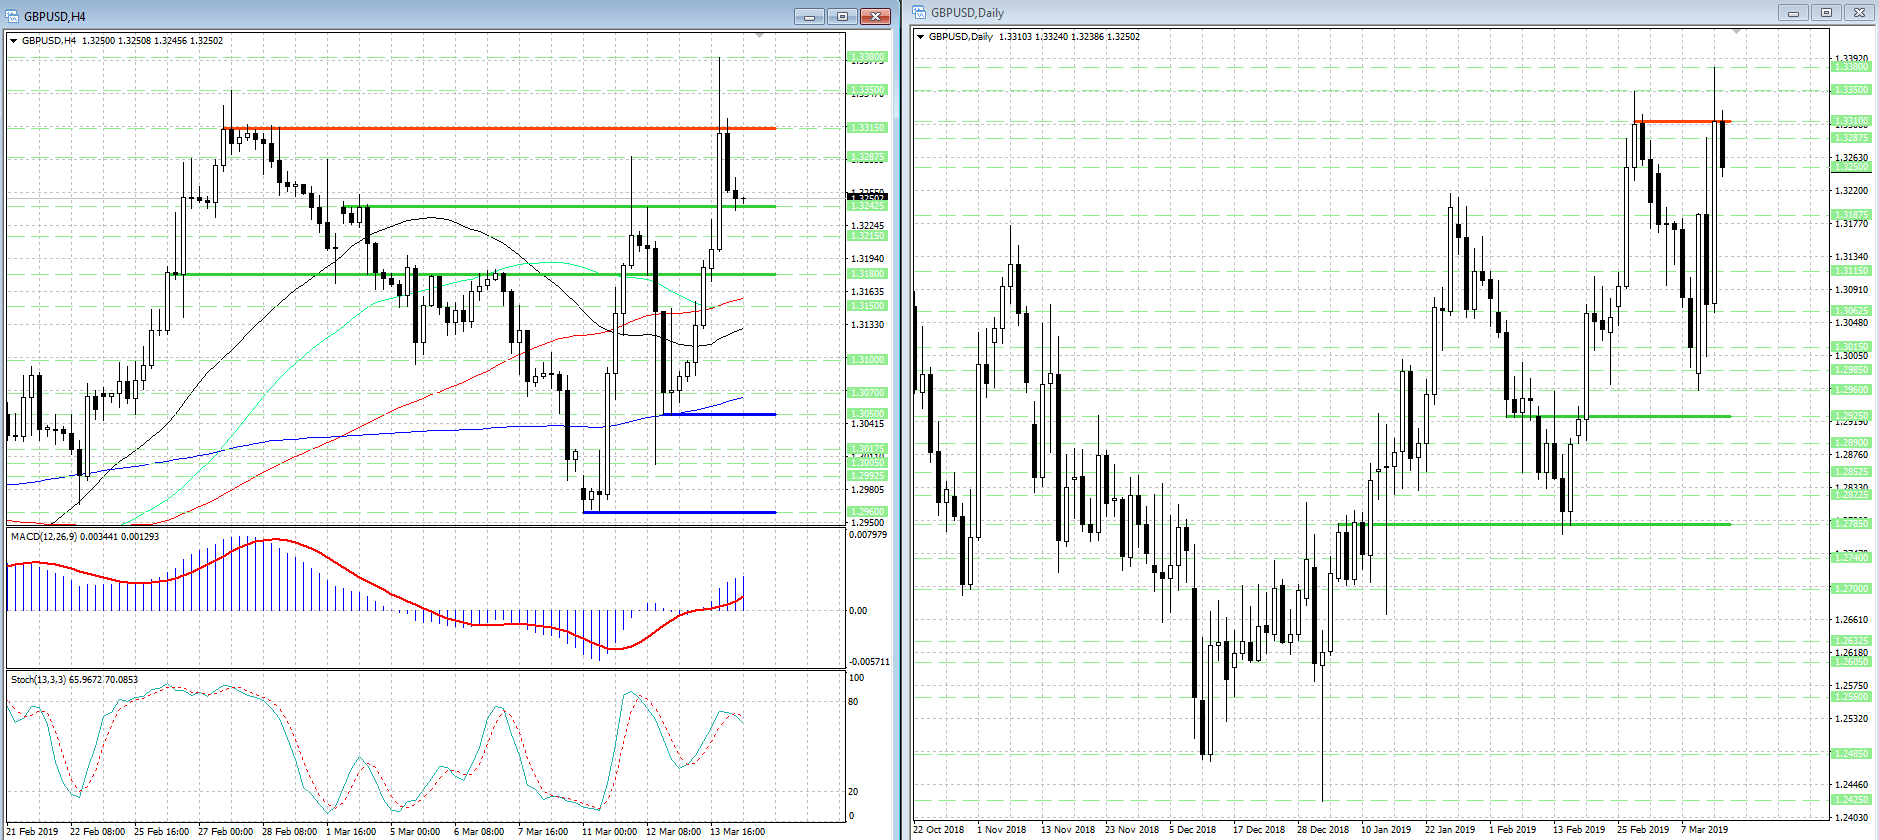Select the blue line at 1.29600 on H4 chart
Screen dimensions: 1879x840
pyautogui.click(x=679, y=512)
